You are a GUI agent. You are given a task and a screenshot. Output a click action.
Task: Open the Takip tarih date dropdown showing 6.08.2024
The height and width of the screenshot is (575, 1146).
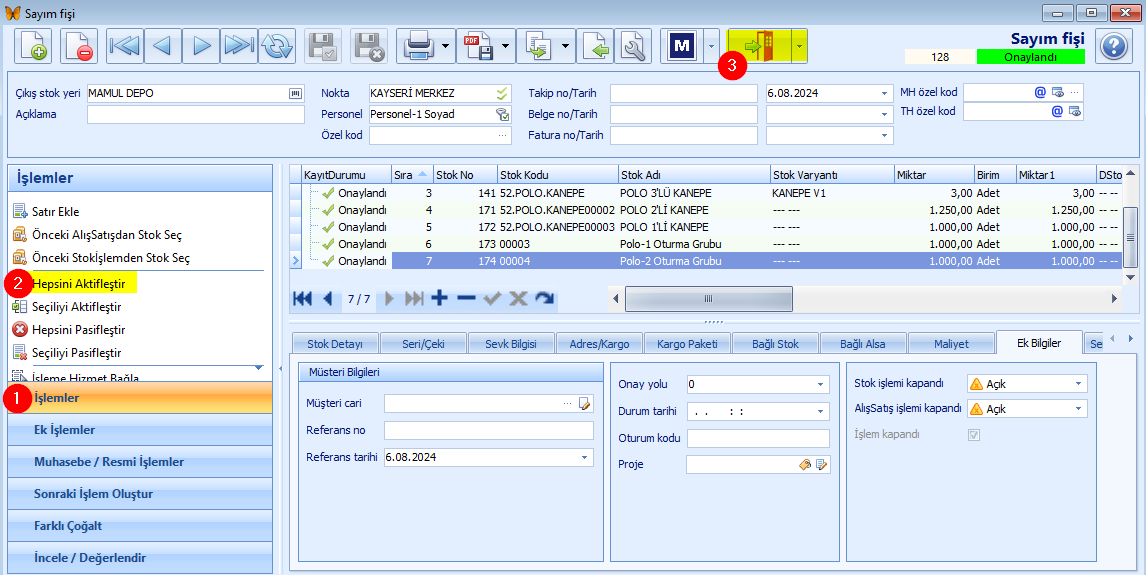tap(884, 94)
